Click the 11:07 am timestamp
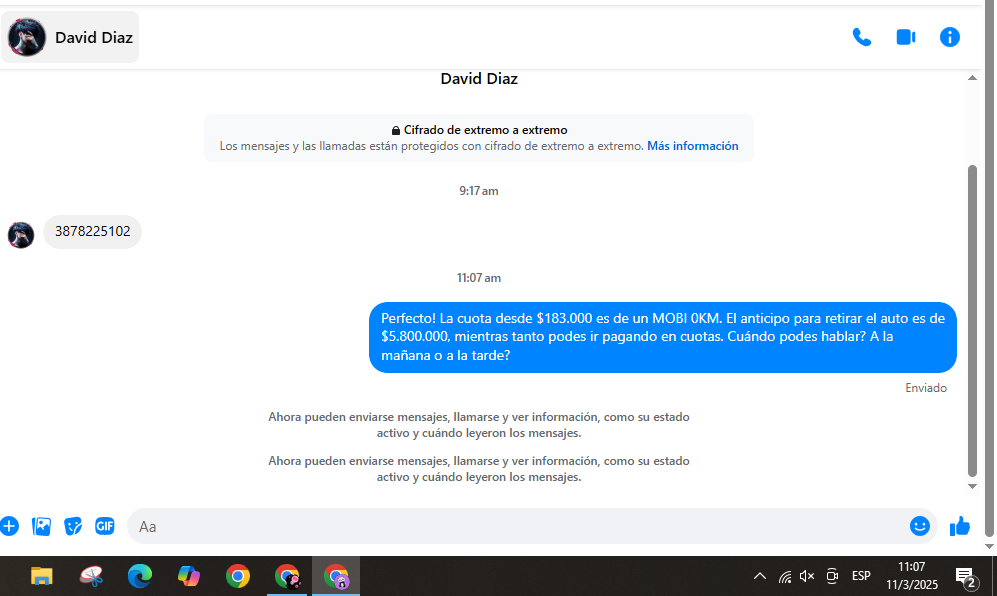 479,278
